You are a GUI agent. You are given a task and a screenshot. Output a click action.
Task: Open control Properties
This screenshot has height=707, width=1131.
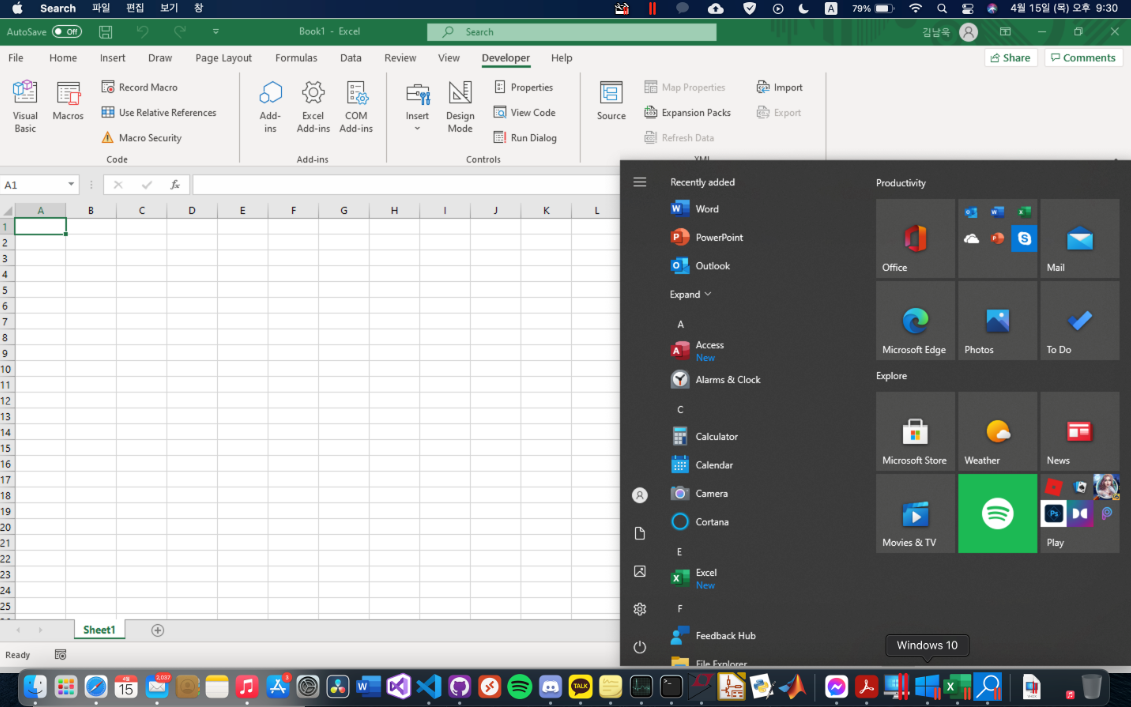click(524, 87)
